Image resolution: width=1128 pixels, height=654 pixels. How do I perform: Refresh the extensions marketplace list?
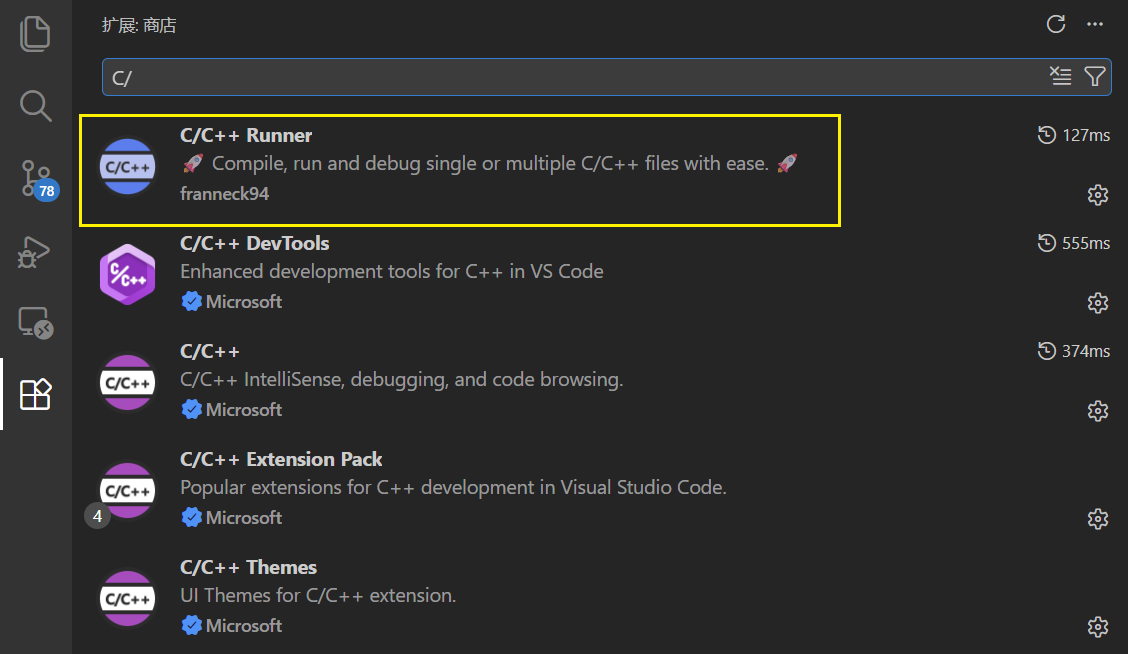pos(1055,24)
